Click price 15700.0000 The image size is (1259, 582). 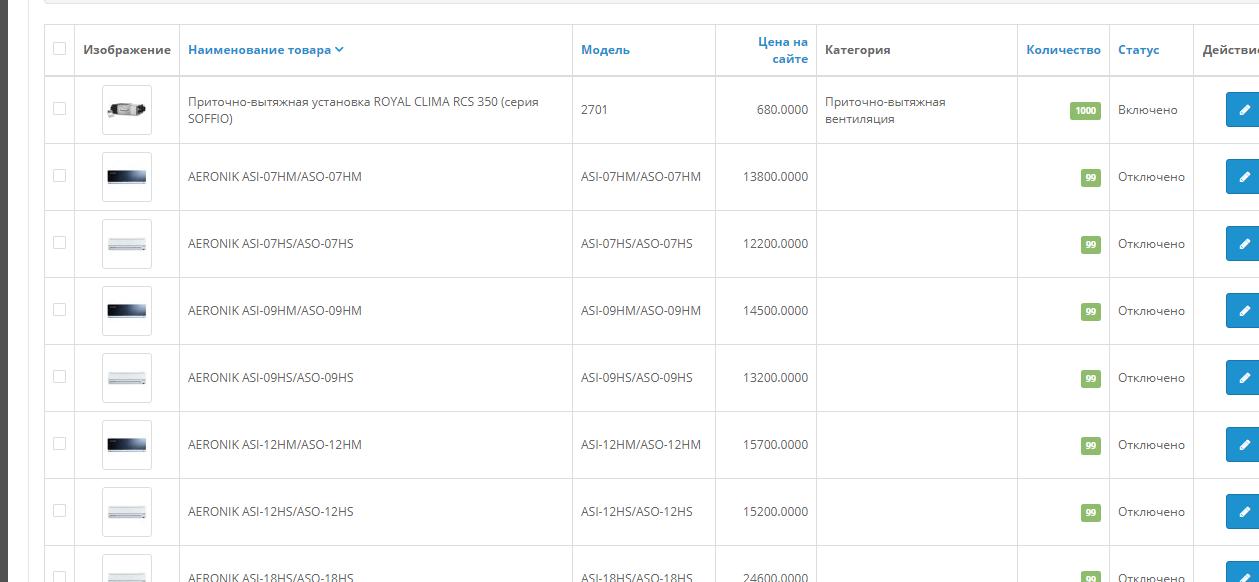(776, 445)
